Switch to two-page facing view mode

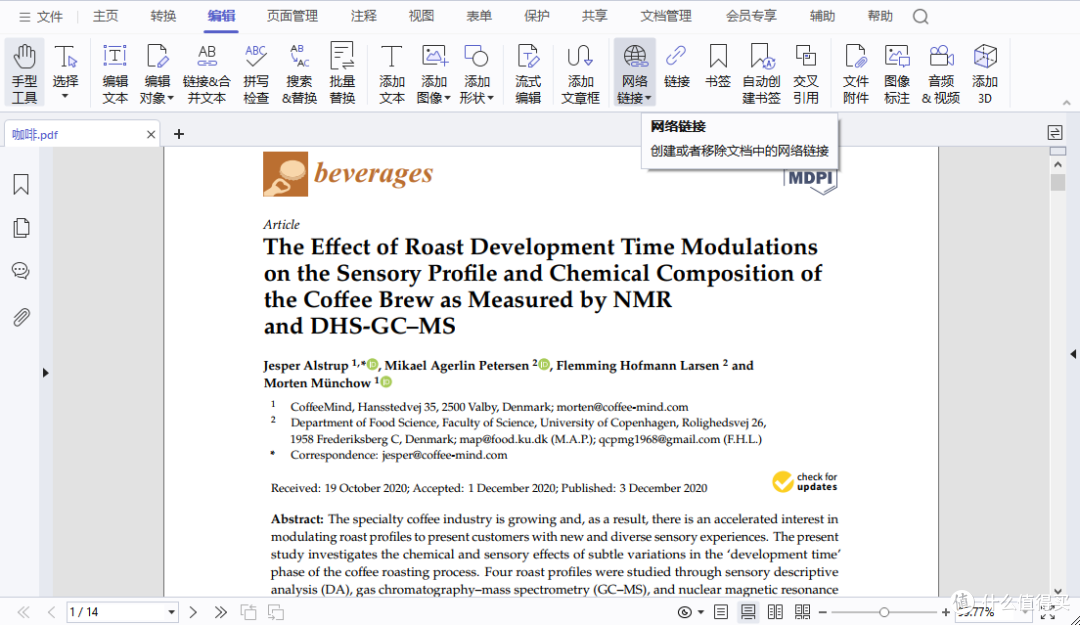[x=775, y=612]
